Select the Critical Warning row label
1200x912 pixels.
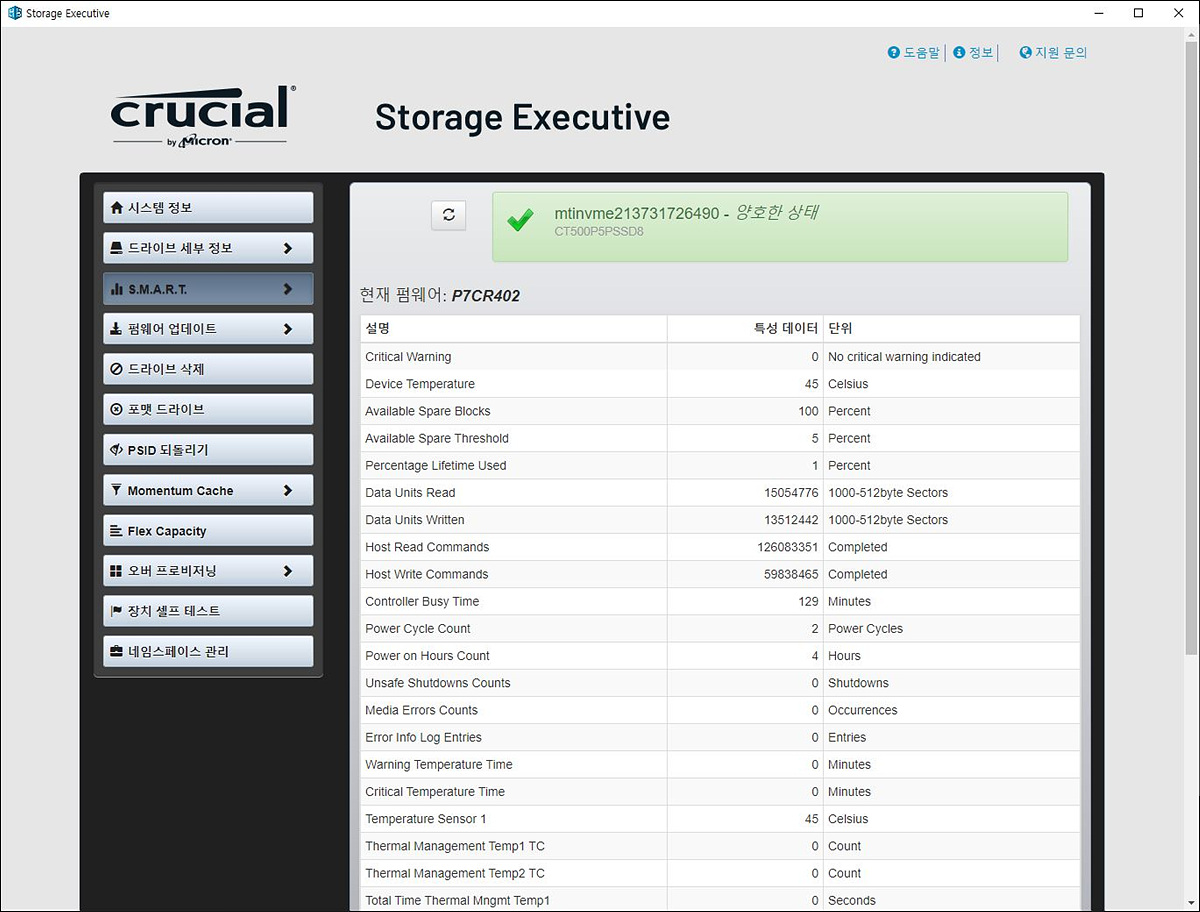(408, 357)
